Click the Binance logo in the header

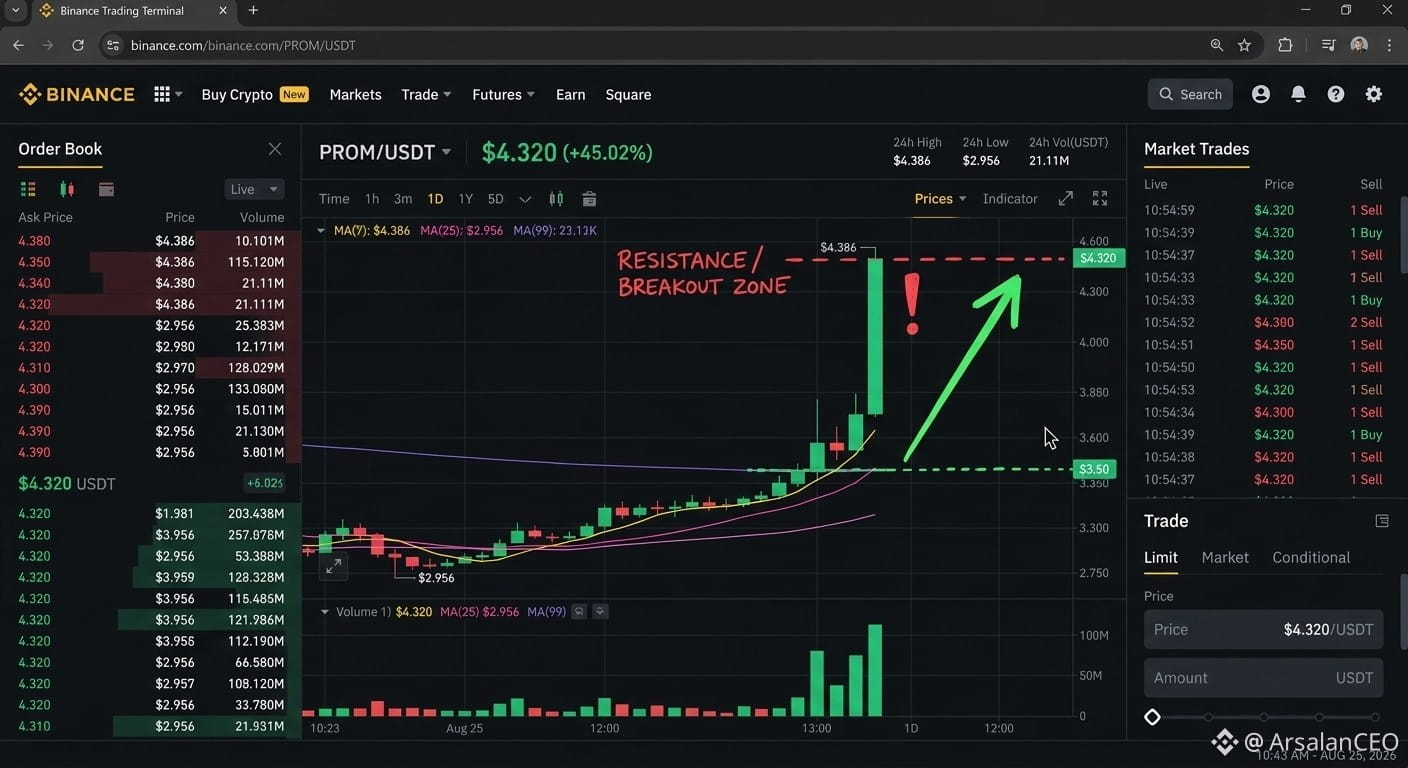[77, 94]
